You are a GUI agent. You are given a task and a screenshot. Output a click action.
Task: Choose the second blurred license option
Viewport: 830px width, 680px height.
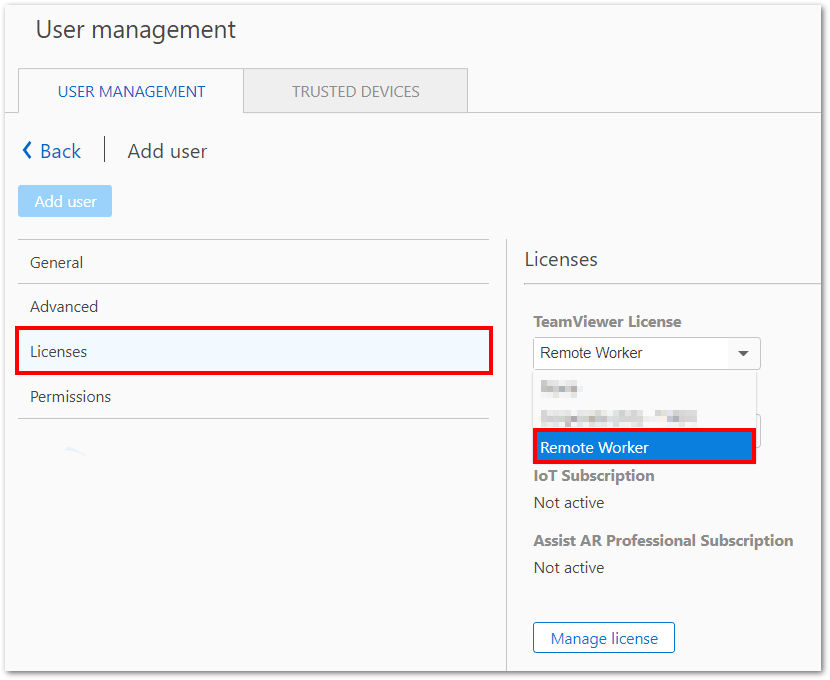[644, 417]
